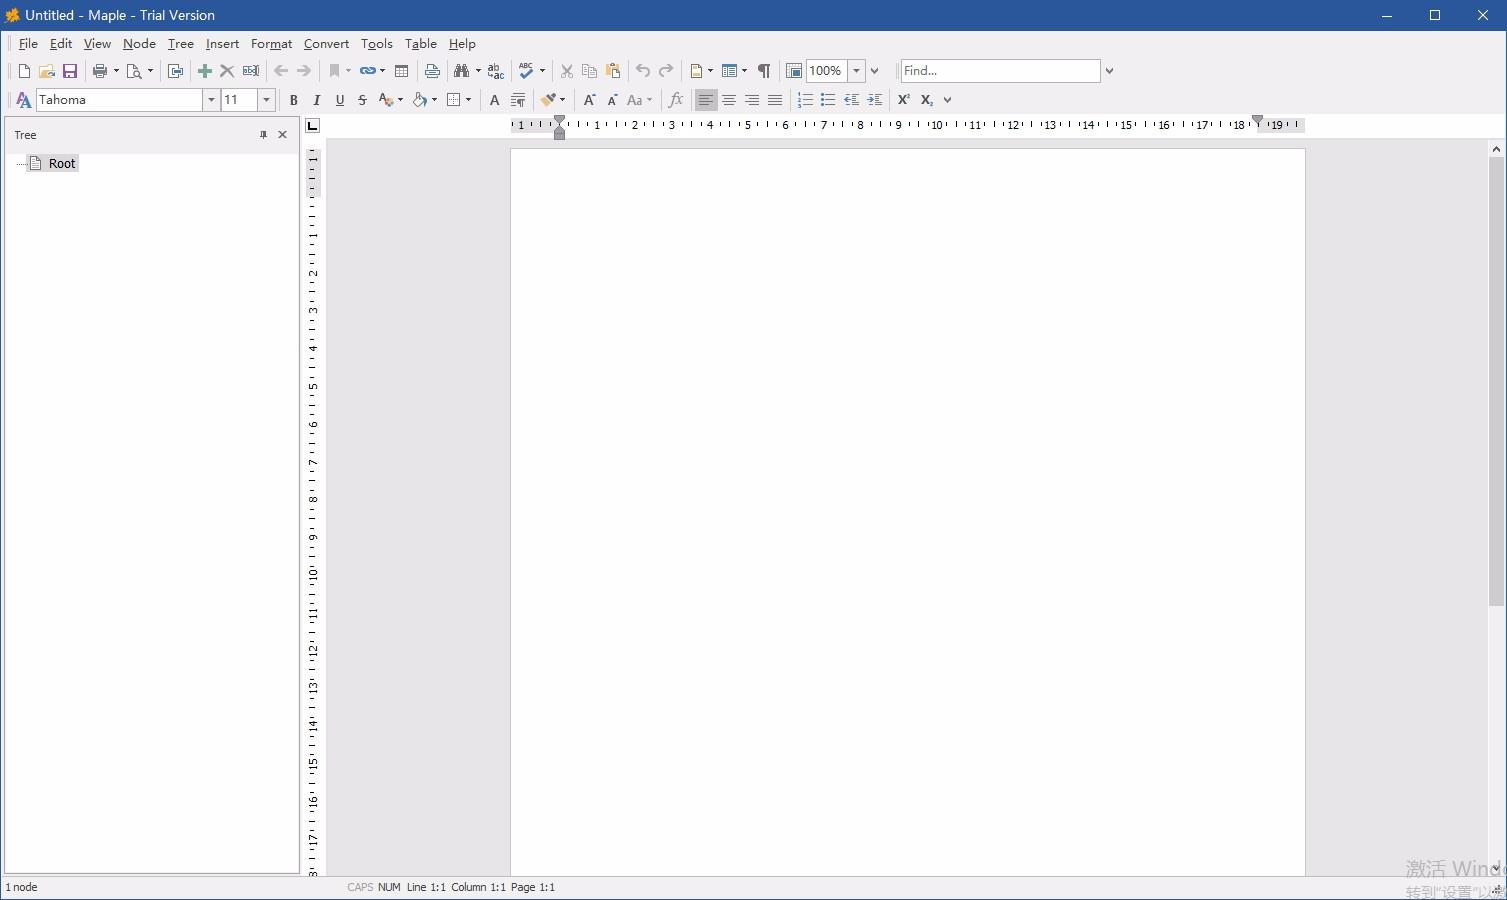Expand the borders dropdown arrow
This screenshot has height=900, width=1507.
[x=468, y=100]
